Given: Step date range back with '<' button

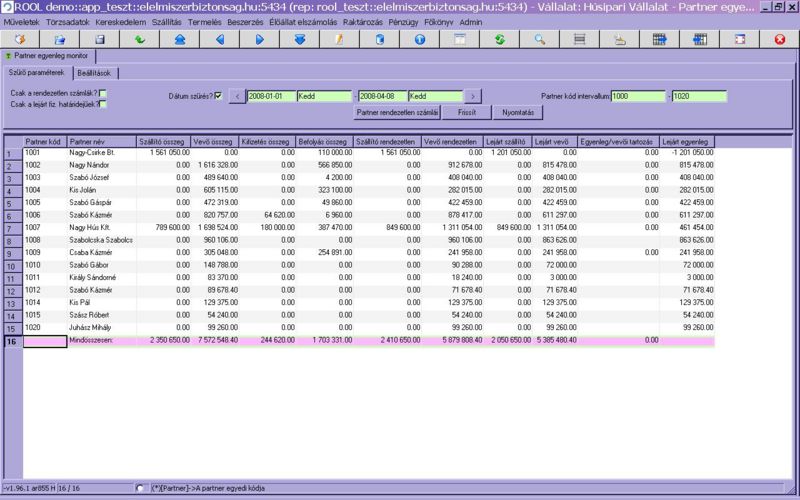Looking at the screenshot, I should 237,97.
